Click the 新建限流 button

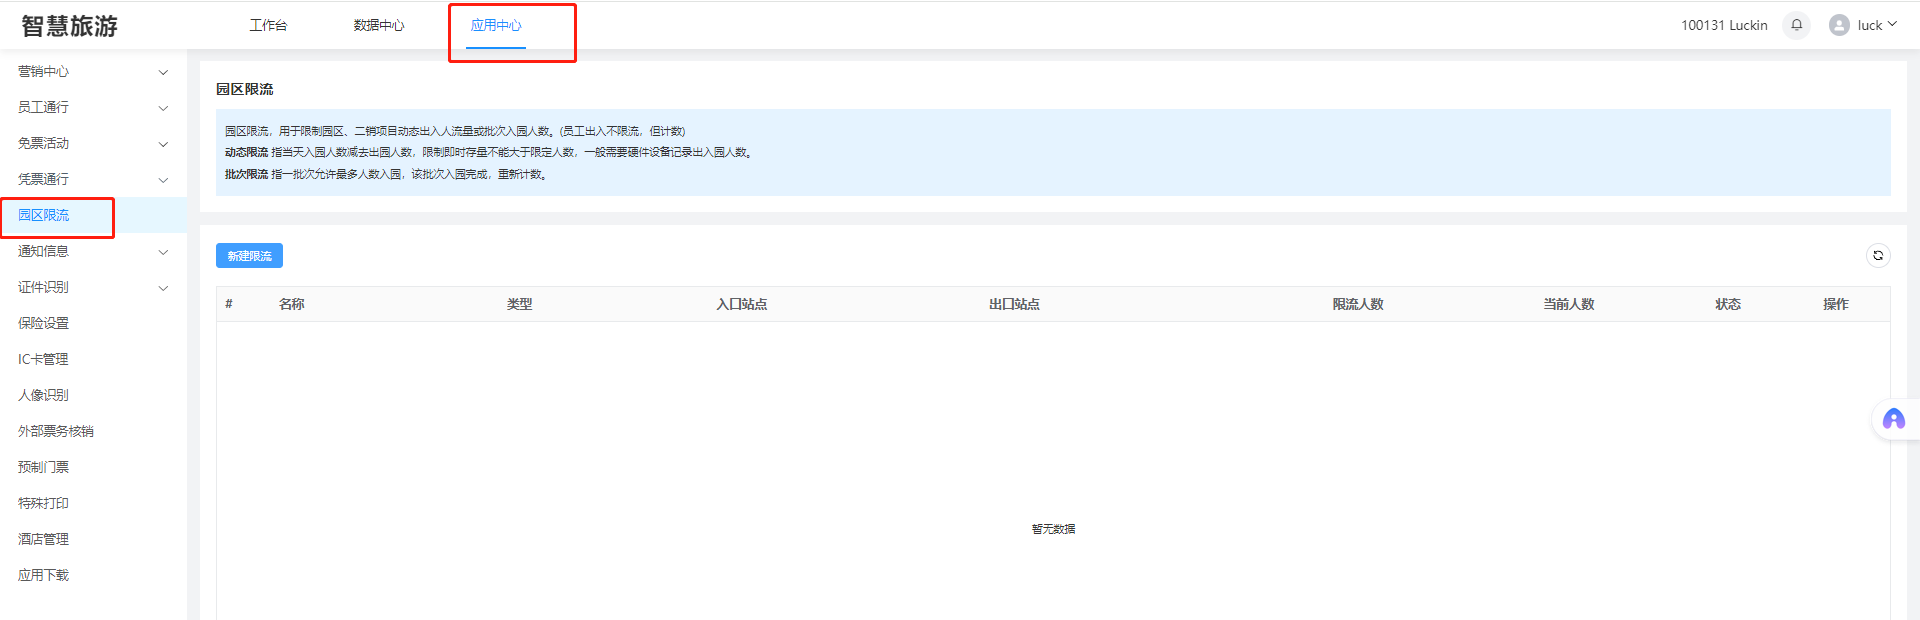[x=249, y=256]
